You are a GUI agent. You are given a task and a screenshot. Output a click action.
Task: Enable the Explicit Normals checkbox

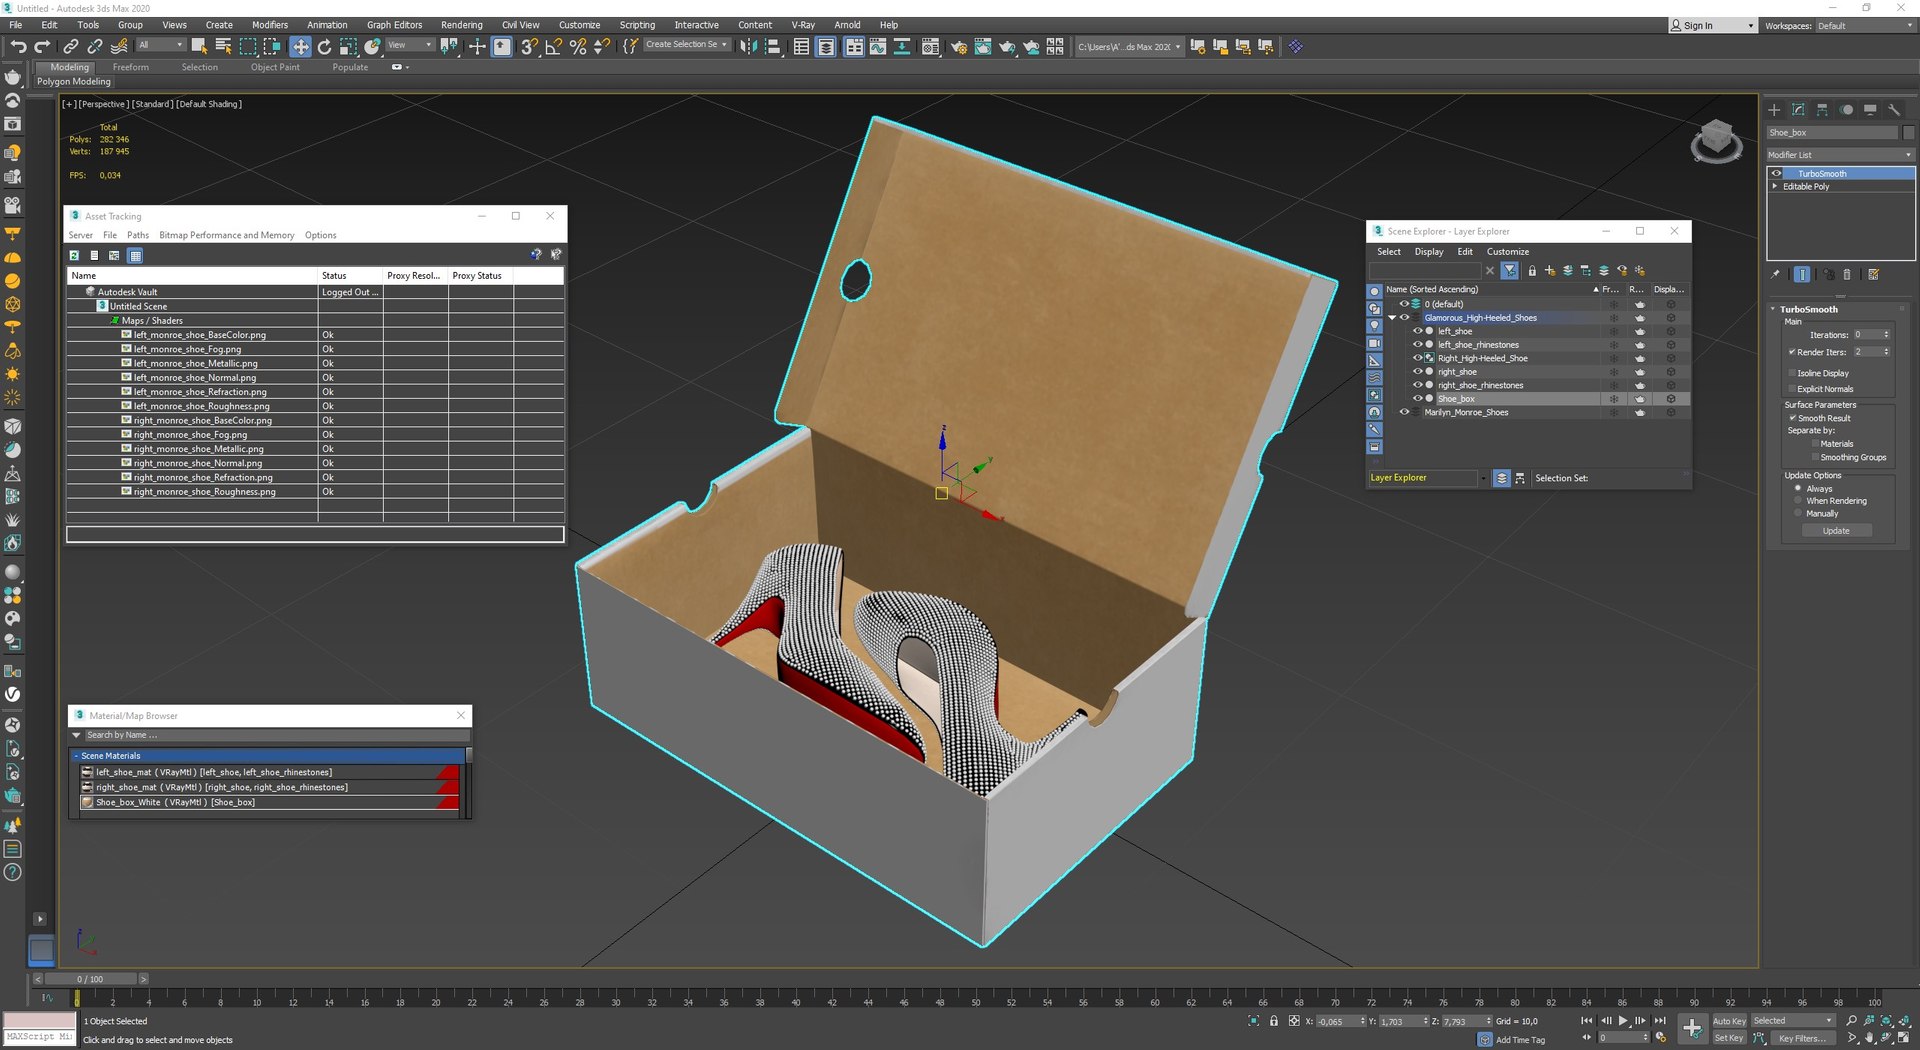(x=1792, y=389)
